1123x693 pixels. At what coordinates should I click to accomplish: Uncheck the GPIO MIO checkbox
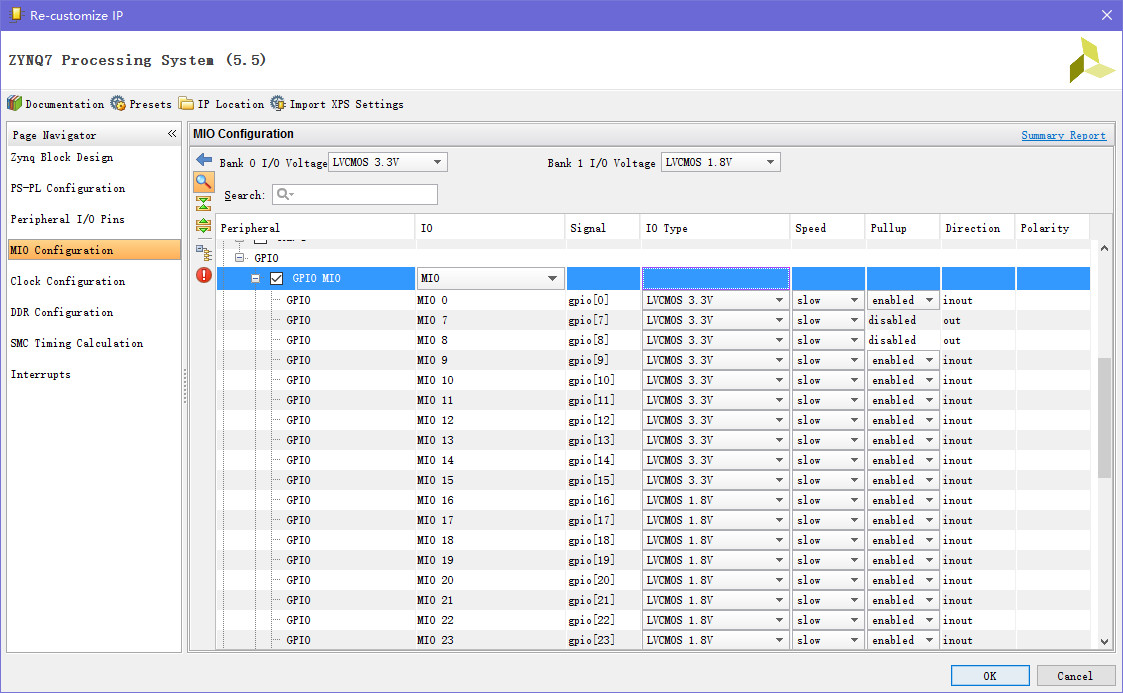pos(276,278)
